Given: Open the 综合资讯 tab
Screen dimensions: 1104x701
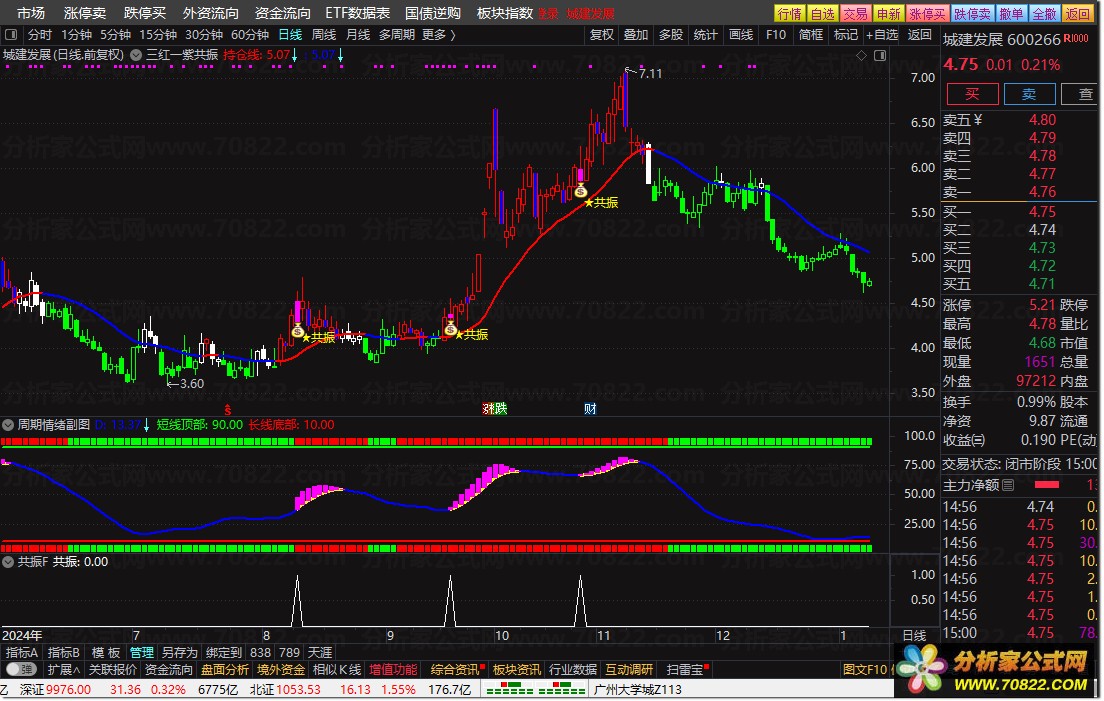Looking at the screenshot, I should click(455, 669).
